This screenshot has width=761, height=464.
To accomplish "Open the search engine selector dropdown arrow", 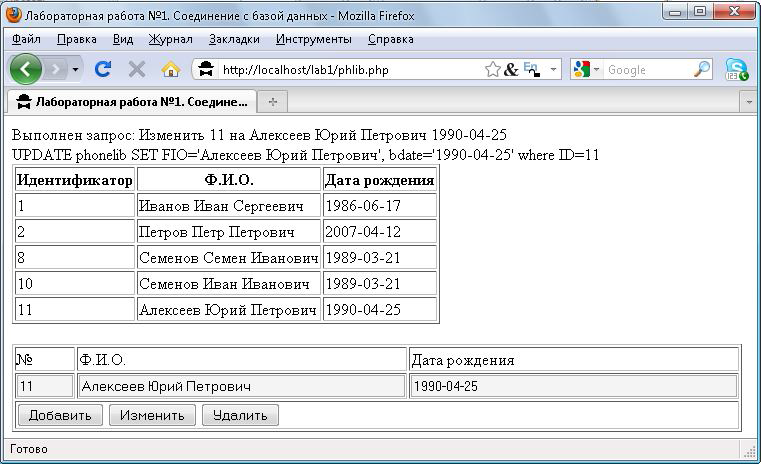I will point(596,69).
